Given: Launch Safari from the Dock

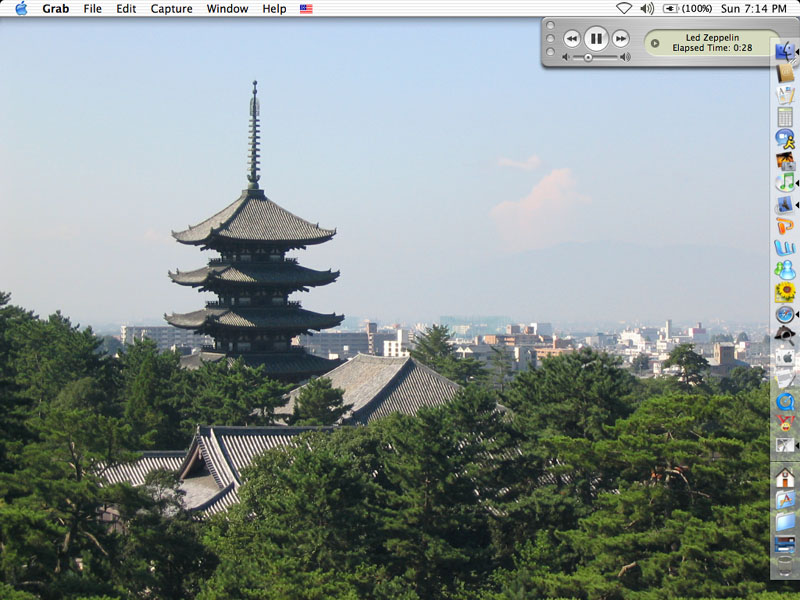Looking at the screenshot, I should pyautogui.click(x=785, y=314).
